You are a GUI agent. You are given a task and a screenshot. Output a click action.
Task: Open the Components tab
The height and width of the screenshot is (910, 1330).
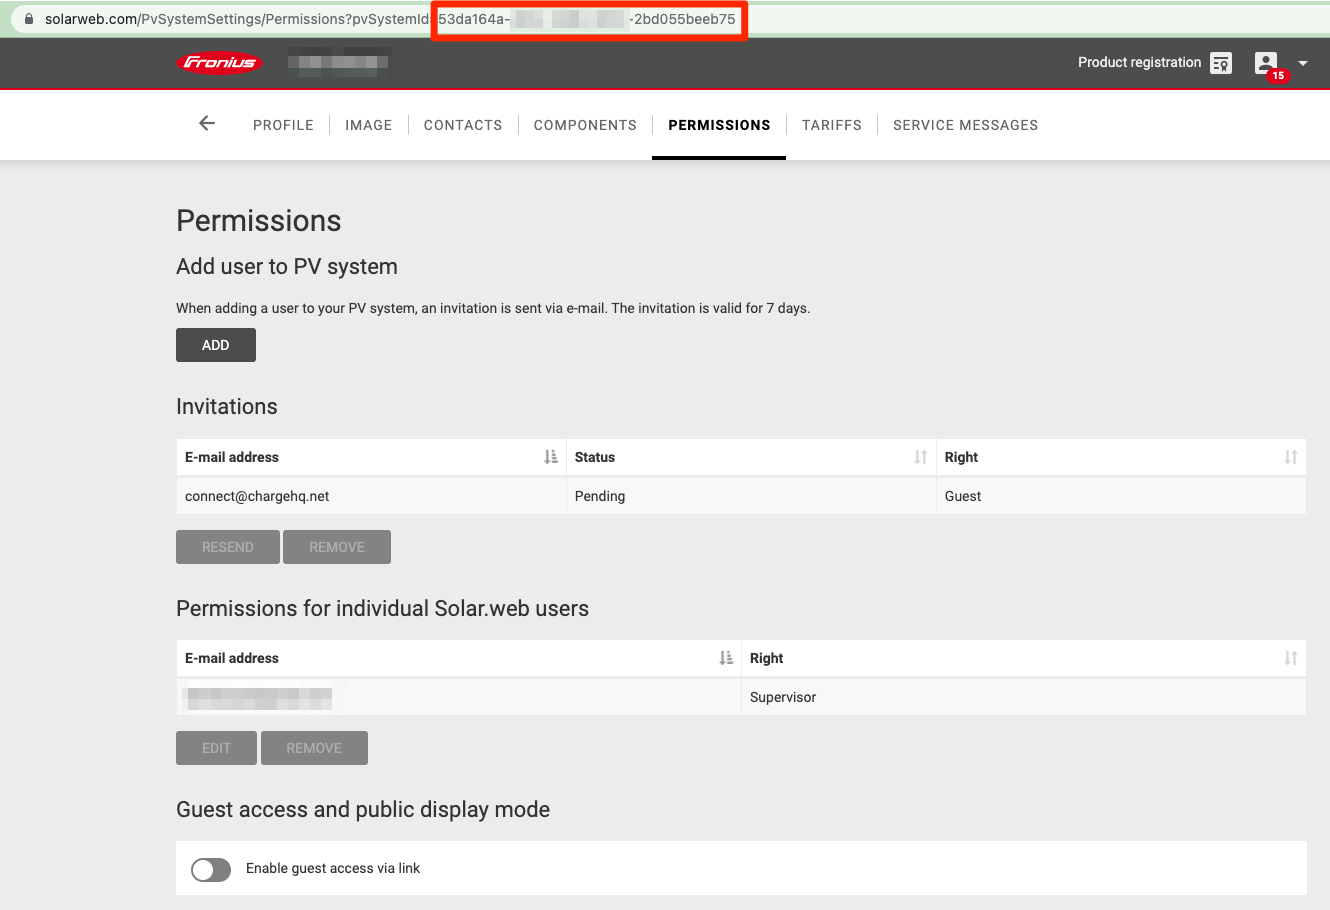tap(585, 125)
